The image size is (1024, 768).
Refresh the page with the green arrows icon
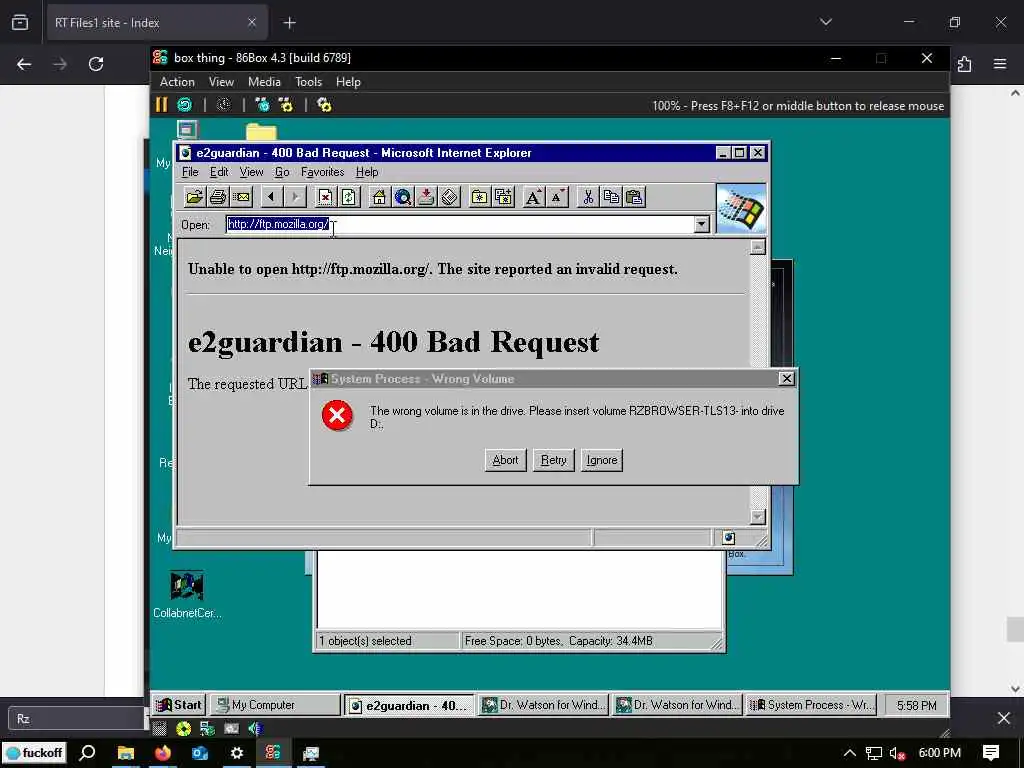(348, 197)
